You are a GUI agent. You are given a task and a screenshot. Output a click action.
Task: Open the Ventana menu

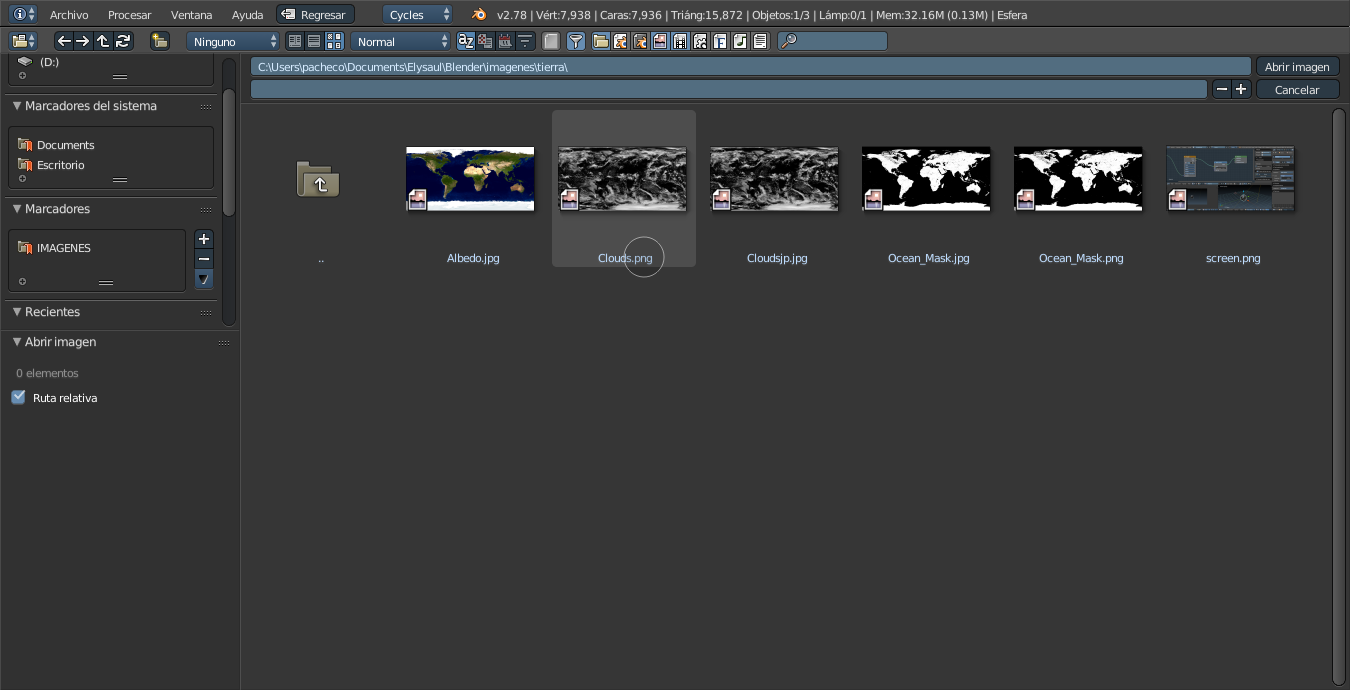coord(191,15)
